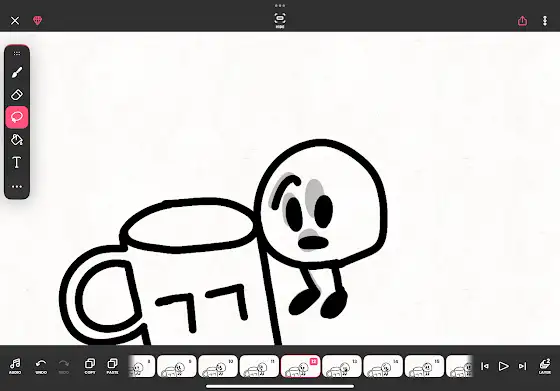Open the Share/export icon
The image size is (560, 391).
point(522,21)
